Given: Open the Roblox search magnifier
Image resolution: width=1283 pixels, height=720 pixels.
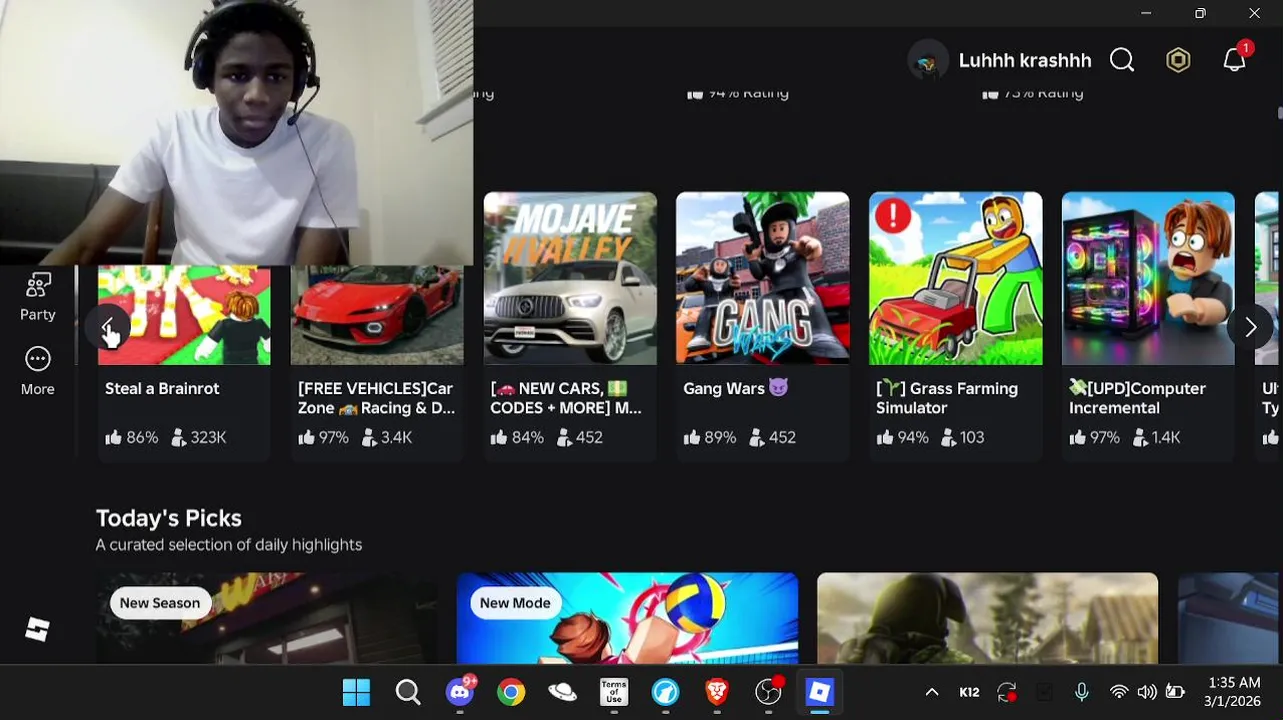Looking at the screenshot, I should (x=1122, y=61).
